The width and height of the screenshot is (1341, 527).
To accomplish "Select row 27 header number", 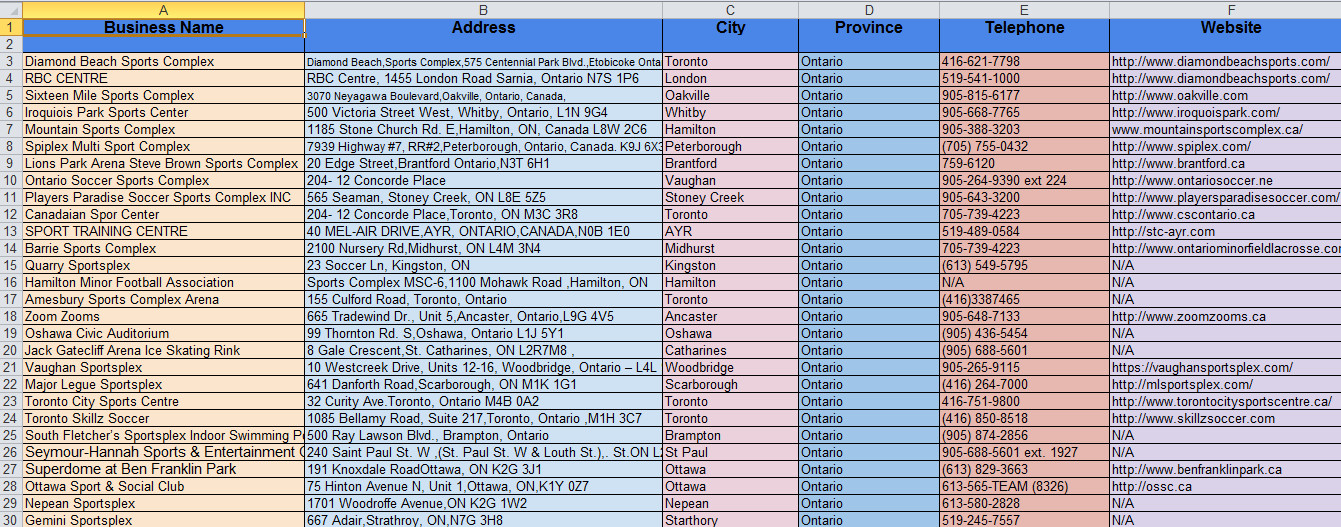I will point(11,470).
